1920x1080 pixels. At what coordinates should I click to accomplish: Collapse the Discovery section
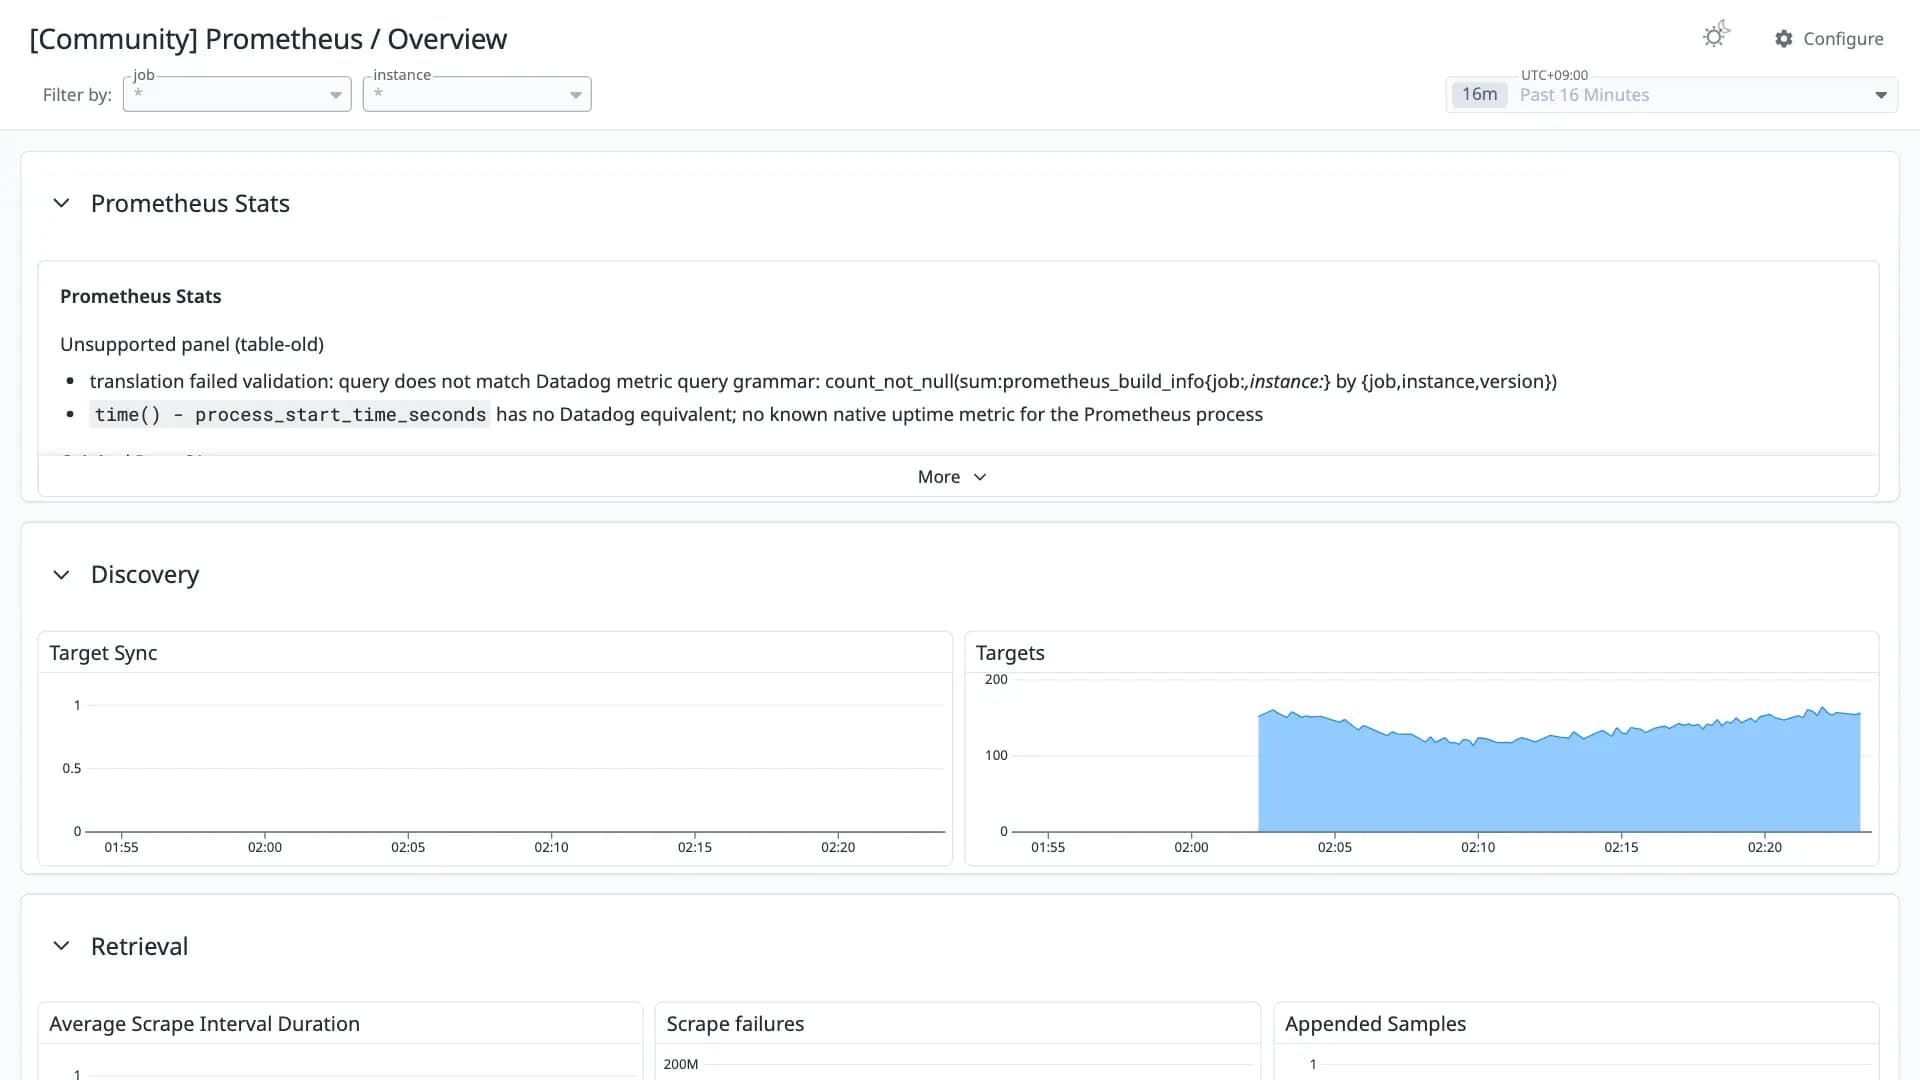61,575
